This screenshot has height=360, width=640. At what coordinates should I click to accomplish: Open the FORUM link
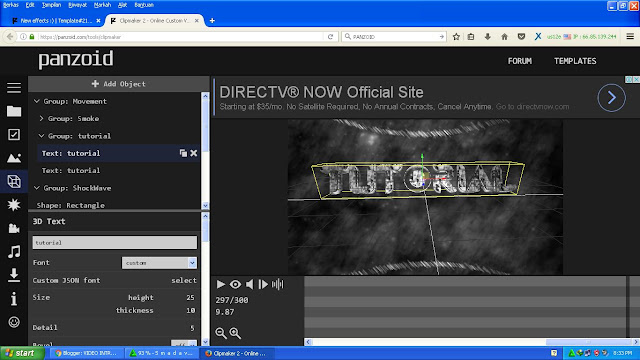tap(520, 61)
